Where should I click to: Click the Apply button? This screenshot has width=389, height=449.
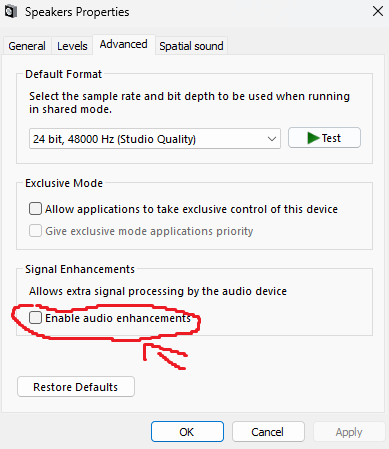[x=349, y=432]
